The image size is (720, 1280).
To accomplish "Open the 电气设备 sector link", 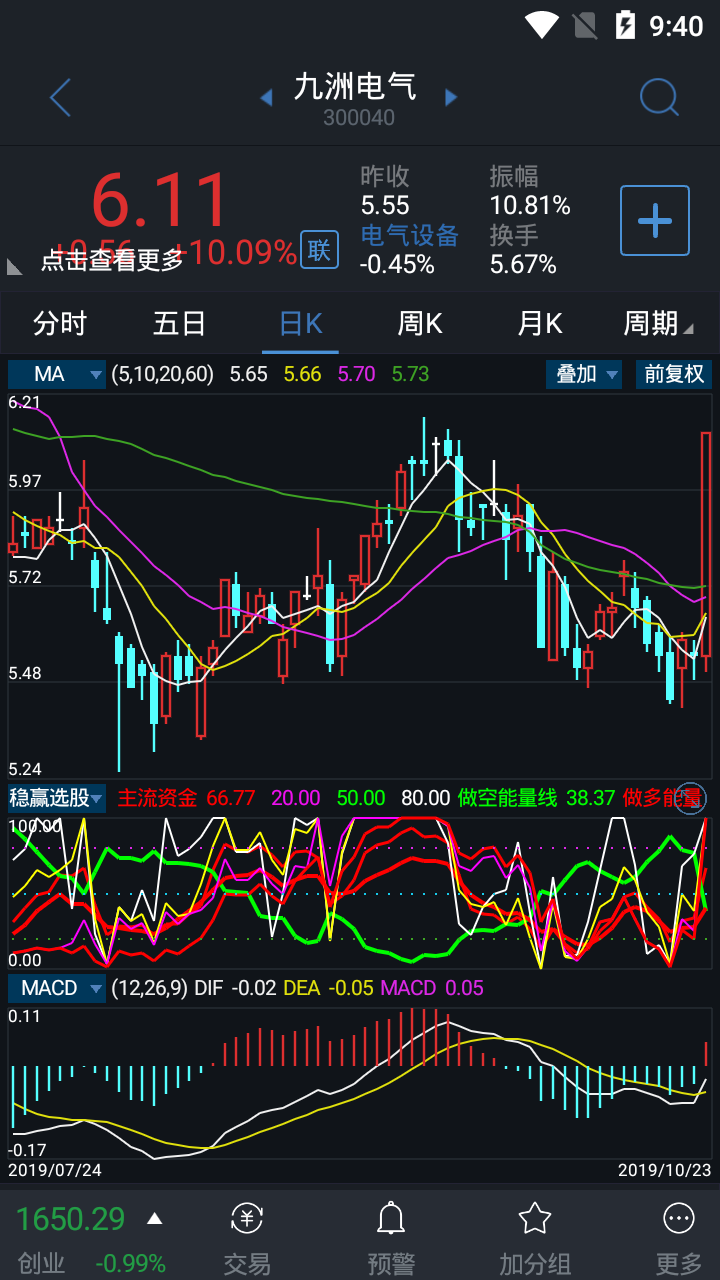I will 410,235.
